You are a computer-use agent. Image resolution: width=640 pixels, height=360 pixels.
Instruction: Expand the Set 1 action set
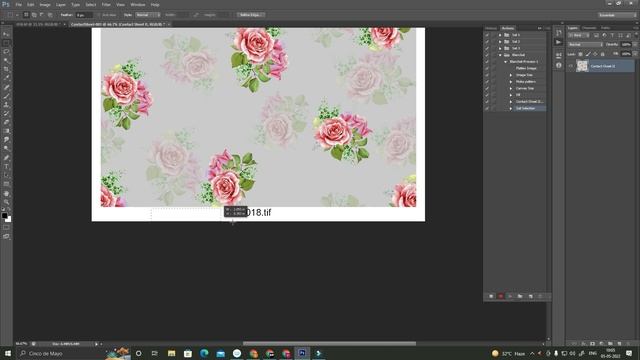[x=500, y=35]
